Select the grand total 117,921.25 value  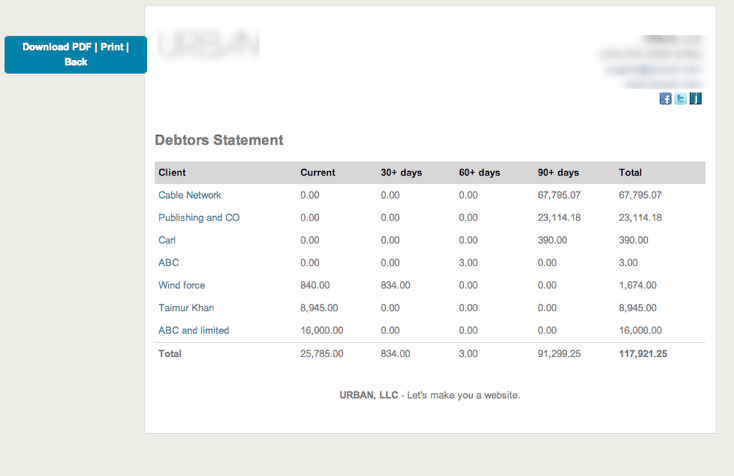coord(644,353)
